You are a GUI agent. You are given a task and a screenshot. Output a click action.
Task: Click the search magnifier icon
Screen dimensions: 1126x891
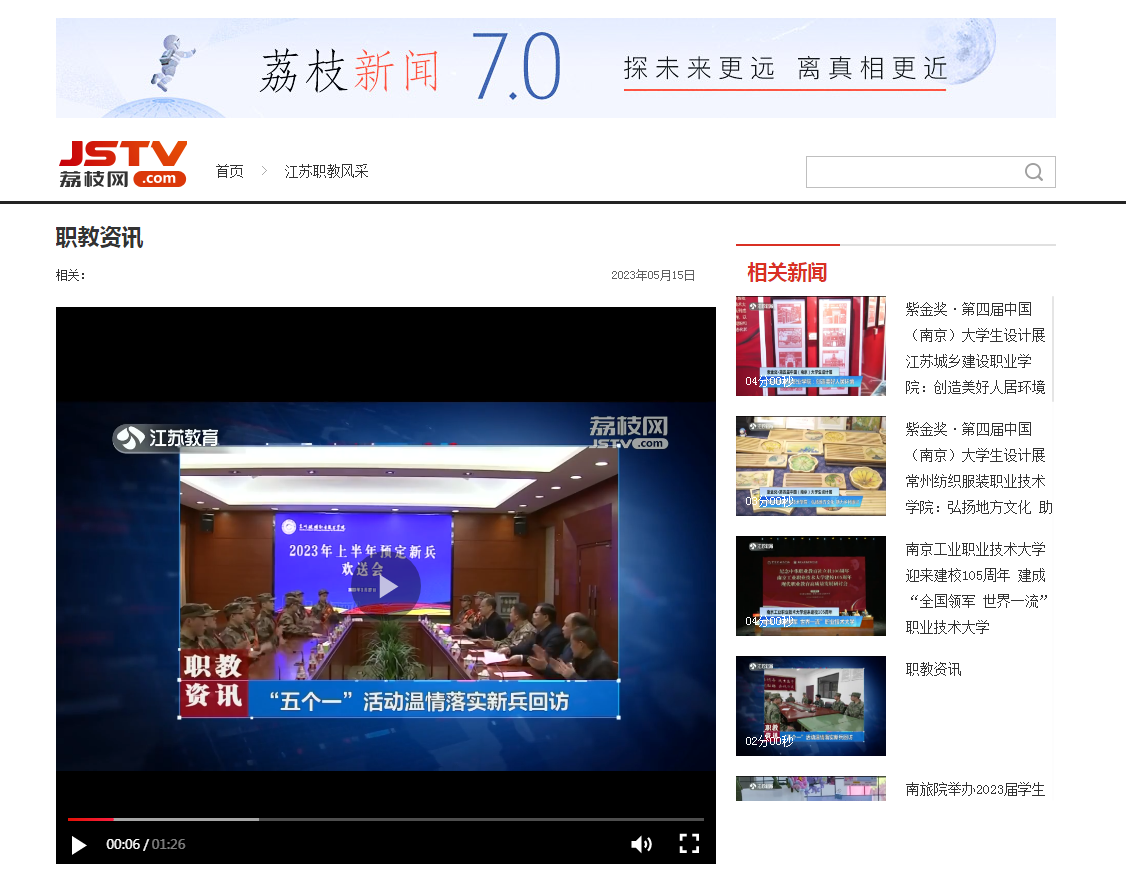coord(1034,172)
